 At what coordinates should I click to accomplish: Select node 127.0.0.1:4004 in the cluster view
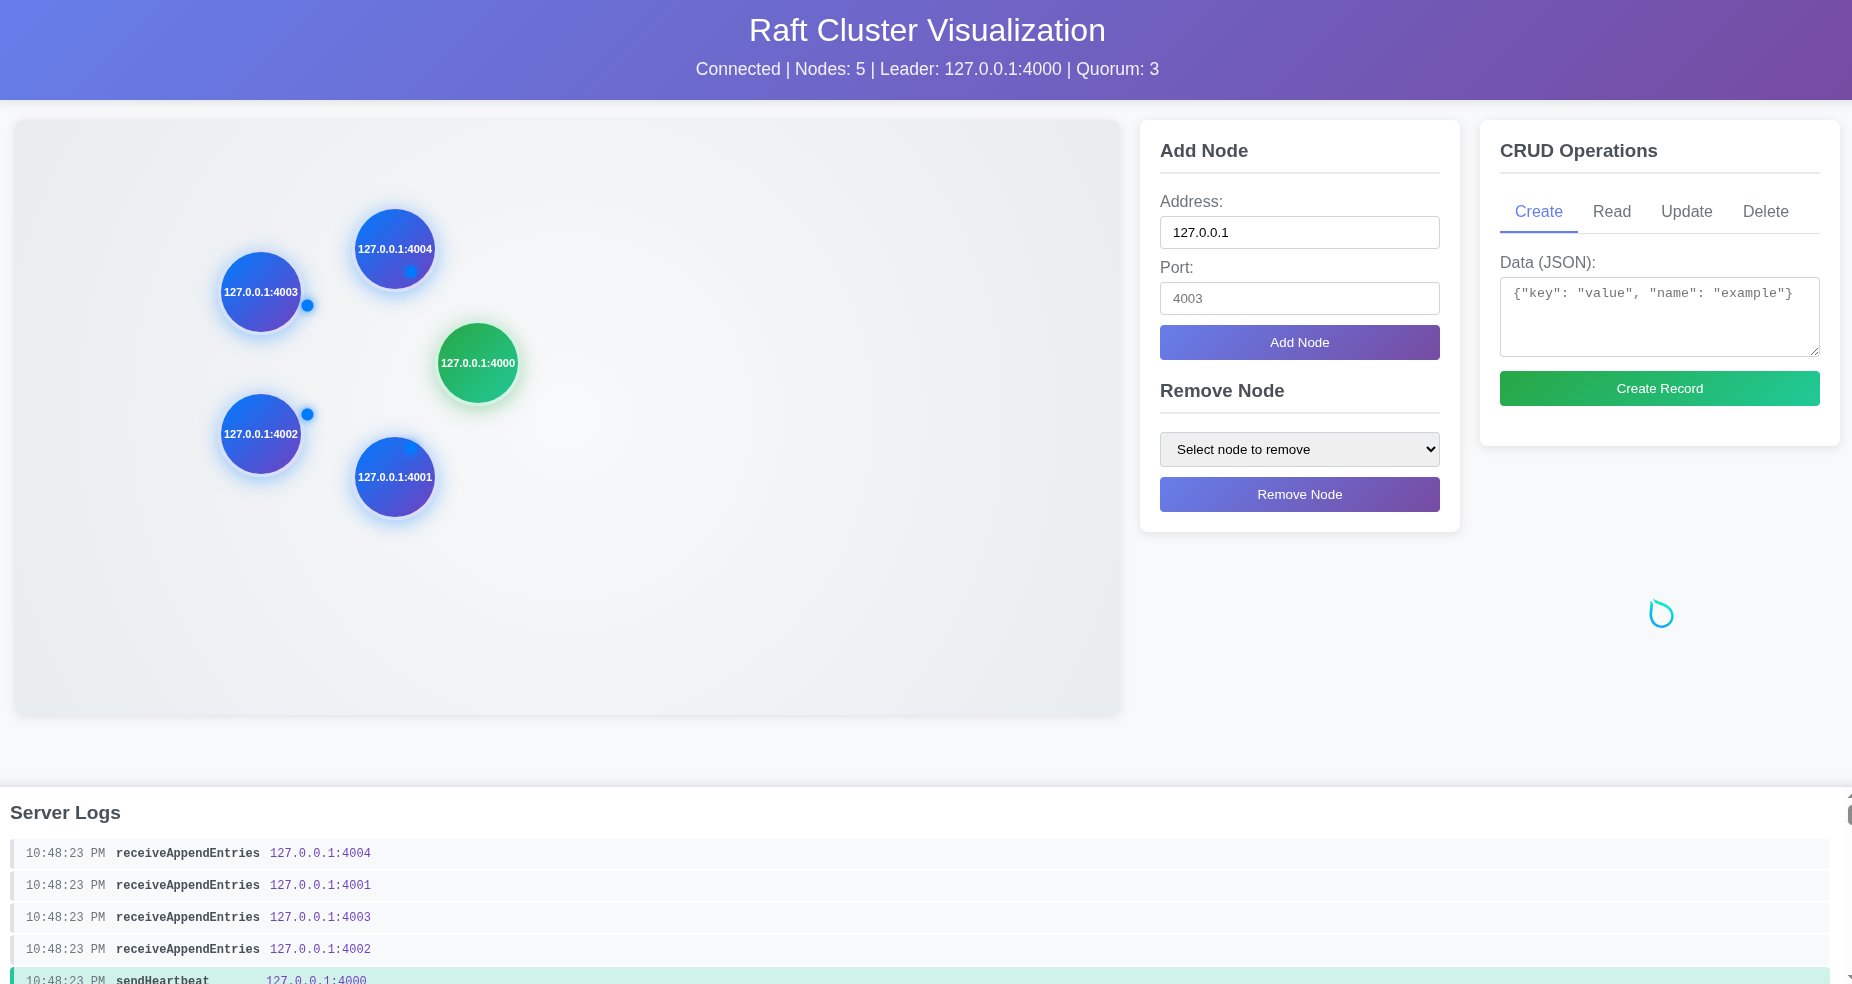pos(394,249)
